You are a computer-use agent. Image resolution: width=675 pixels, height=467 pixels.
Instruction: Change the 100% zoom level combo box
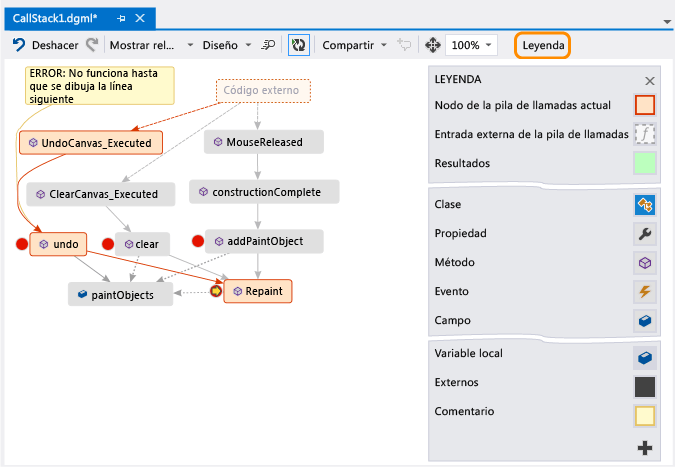[471, 45]
